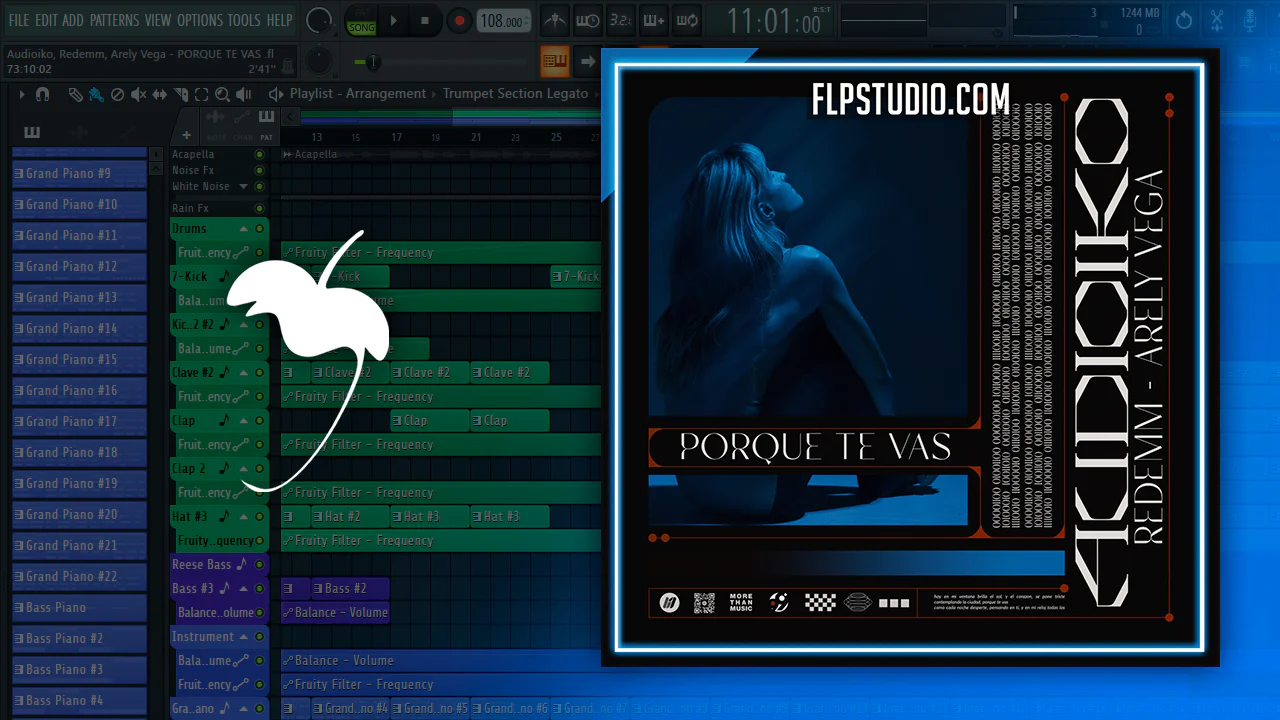Mute the White Noise track
Image resolution: width=1280 pixels, height=720 pixels.
259,186
